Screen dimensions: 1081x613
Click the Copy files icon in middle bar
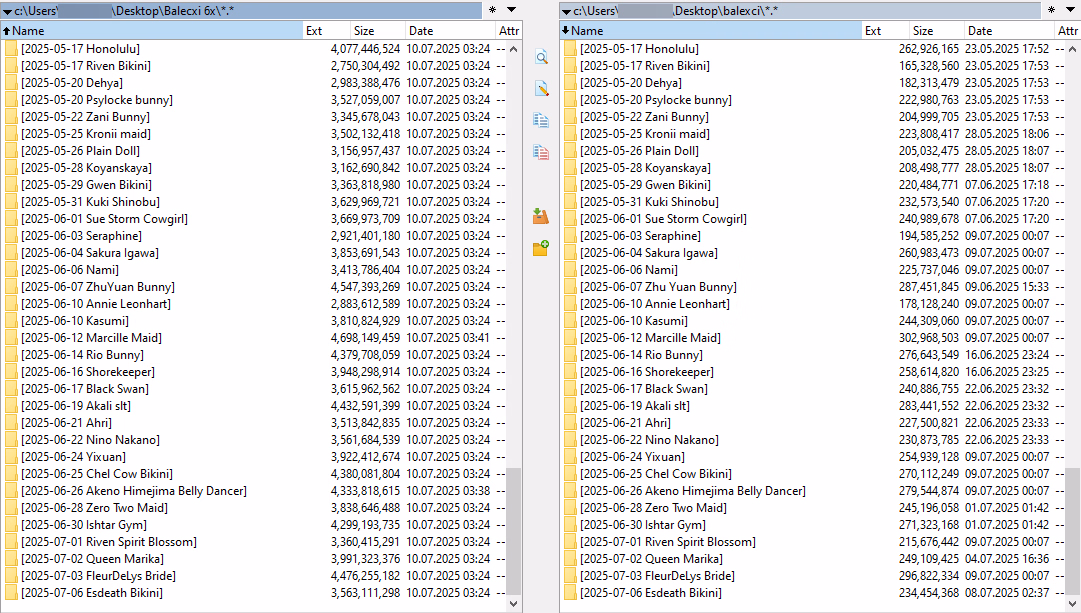click(x=541, y=120)
